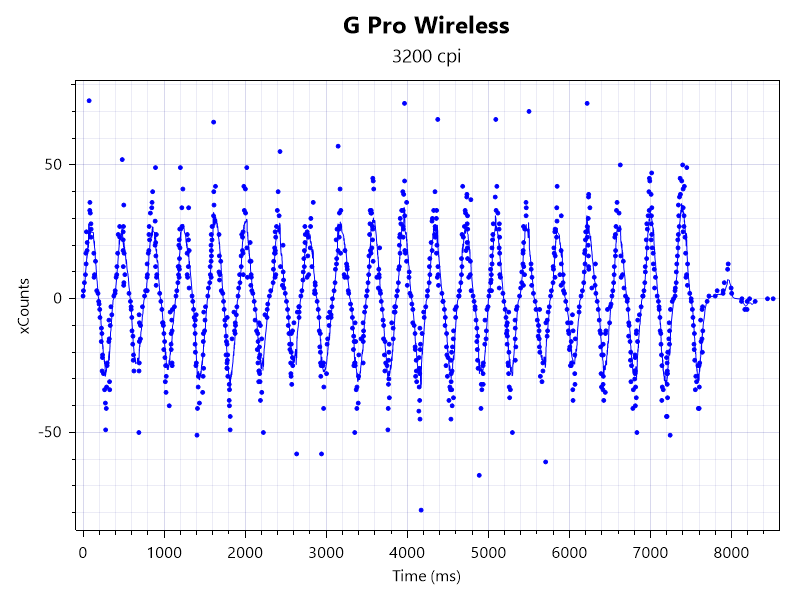800x600 pixels.
Task: Click the 8000 tick label on the x-axis
Action: [x=731, y=553]
